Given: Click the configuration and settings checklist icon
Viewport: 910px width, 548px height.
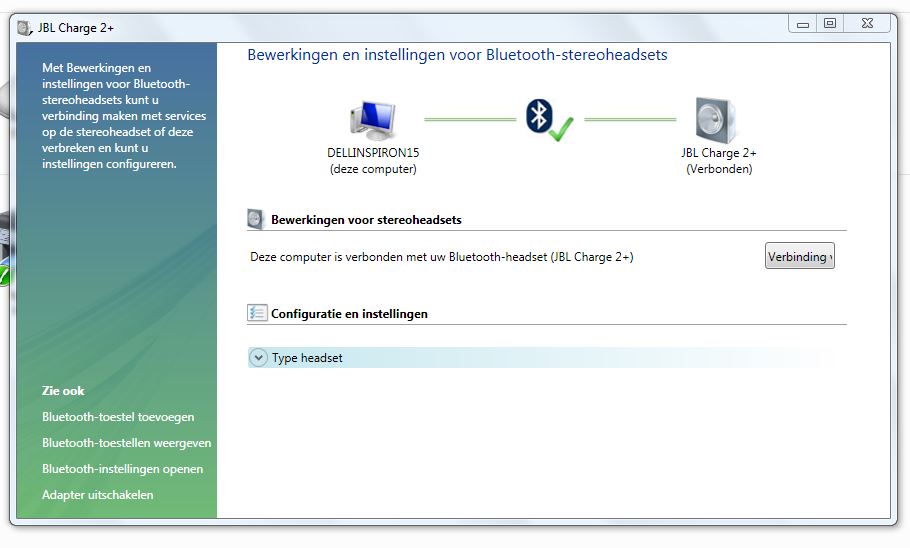Looking at the screenshot, I should click(x=257, y=313).
